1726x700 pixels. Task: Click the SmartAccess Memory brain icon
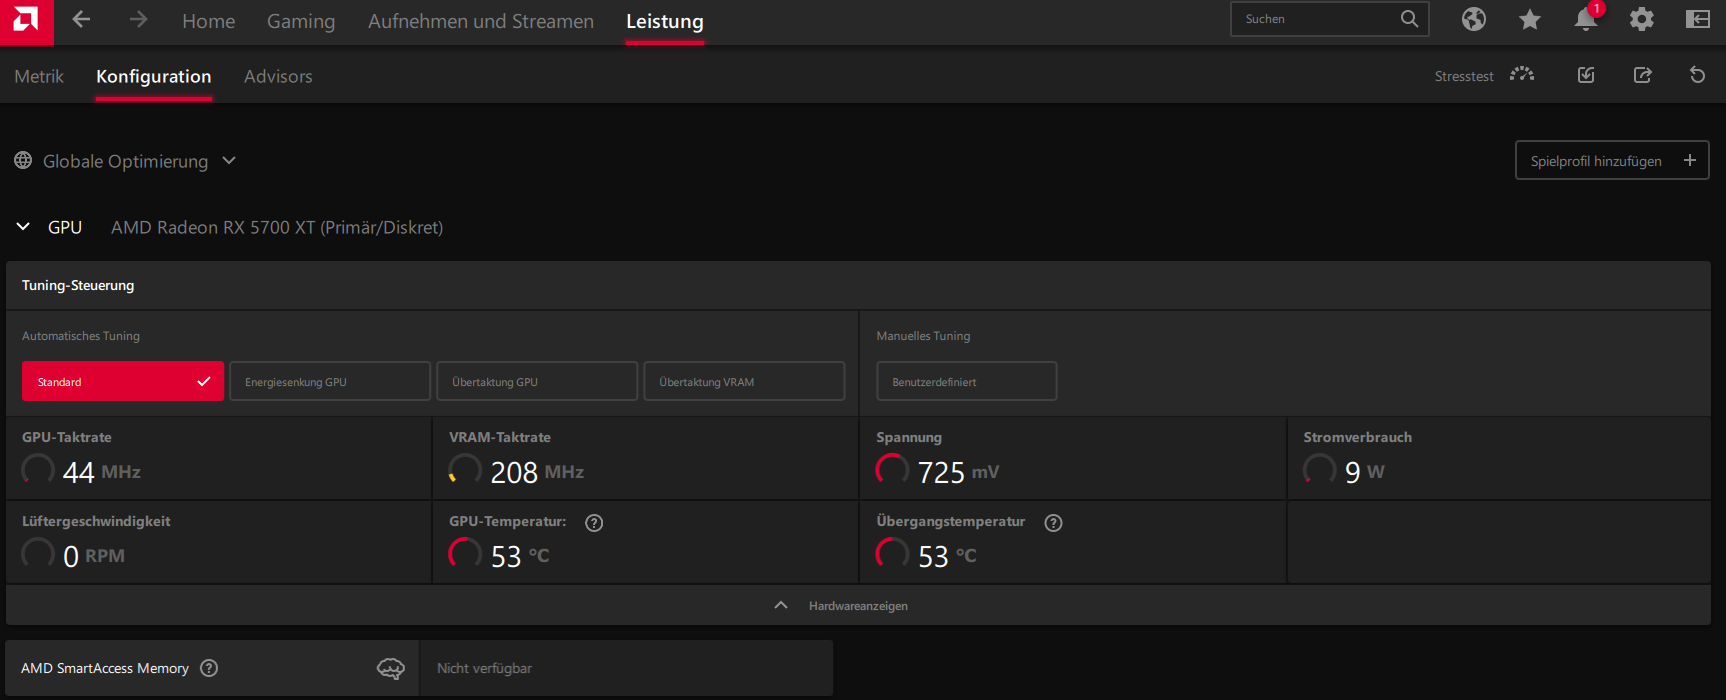(391, 668)
